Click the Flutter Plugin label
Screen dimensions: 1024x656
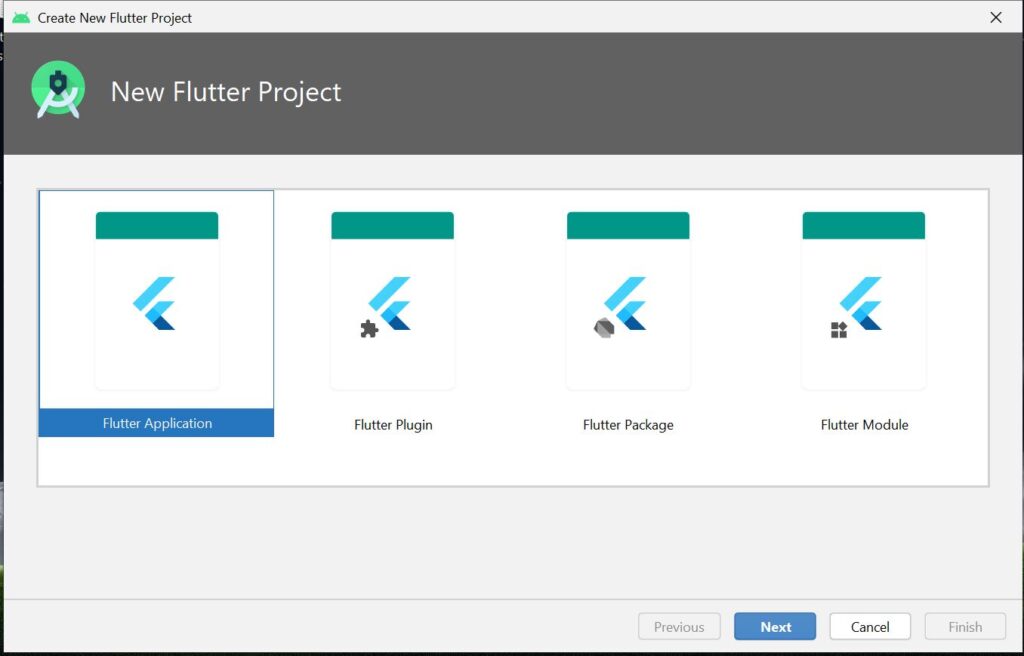pos(393,425)
